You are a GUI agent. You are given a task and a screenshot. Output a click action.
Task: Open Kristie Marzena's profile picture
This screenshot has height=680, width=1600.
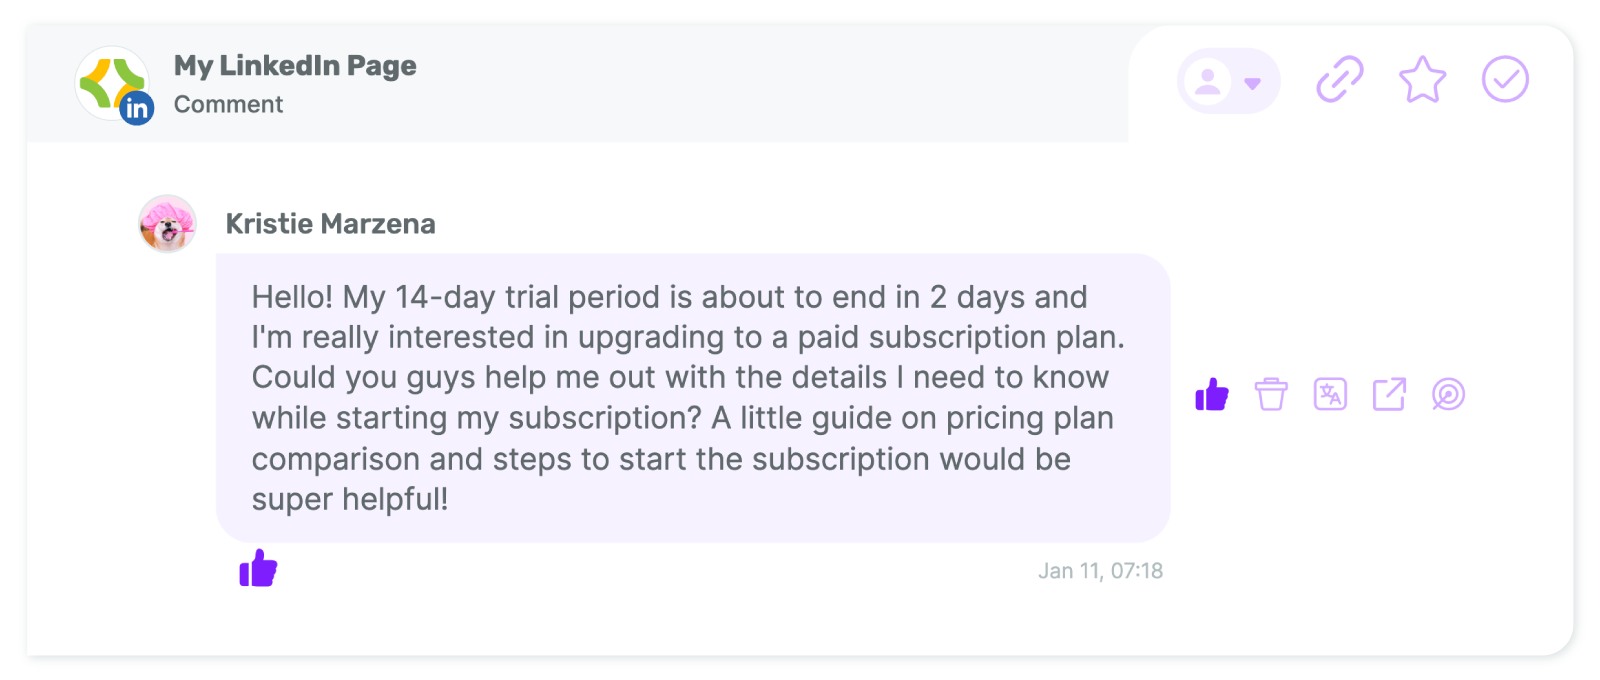click(167, 224)
